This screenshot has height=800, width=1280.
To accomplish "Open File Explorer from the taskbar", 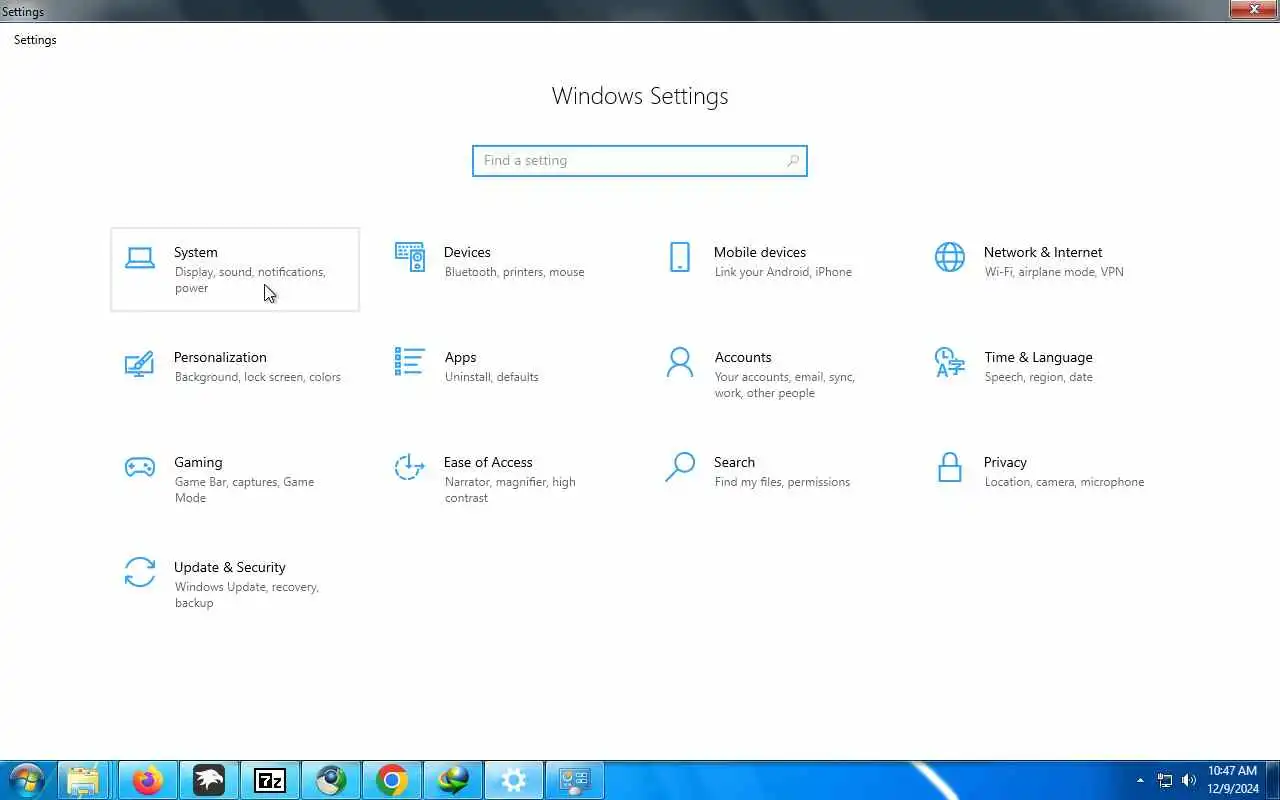I will click(83, 780).
